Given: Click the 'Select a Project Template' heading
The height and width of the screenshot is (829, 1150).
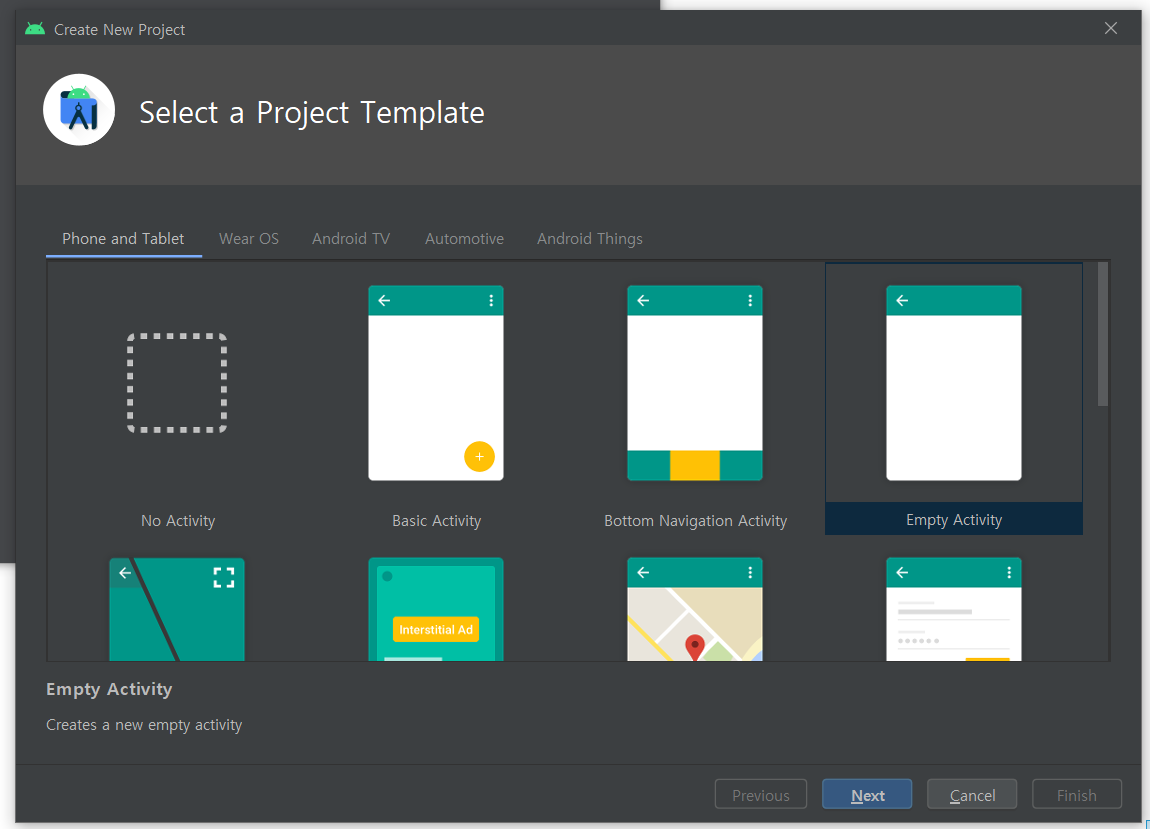Looking at the screenshot, I should pyautogui.click(x=312, y=113).
